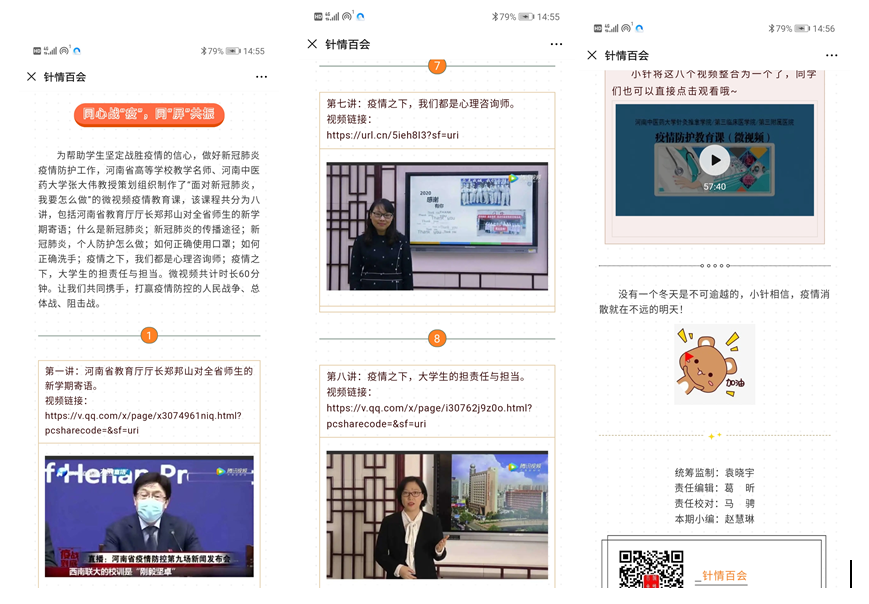Viewport: 869px width, 604px height.
Task: Open lecture eight v.qq.com video link
Action: pos(429,415)
